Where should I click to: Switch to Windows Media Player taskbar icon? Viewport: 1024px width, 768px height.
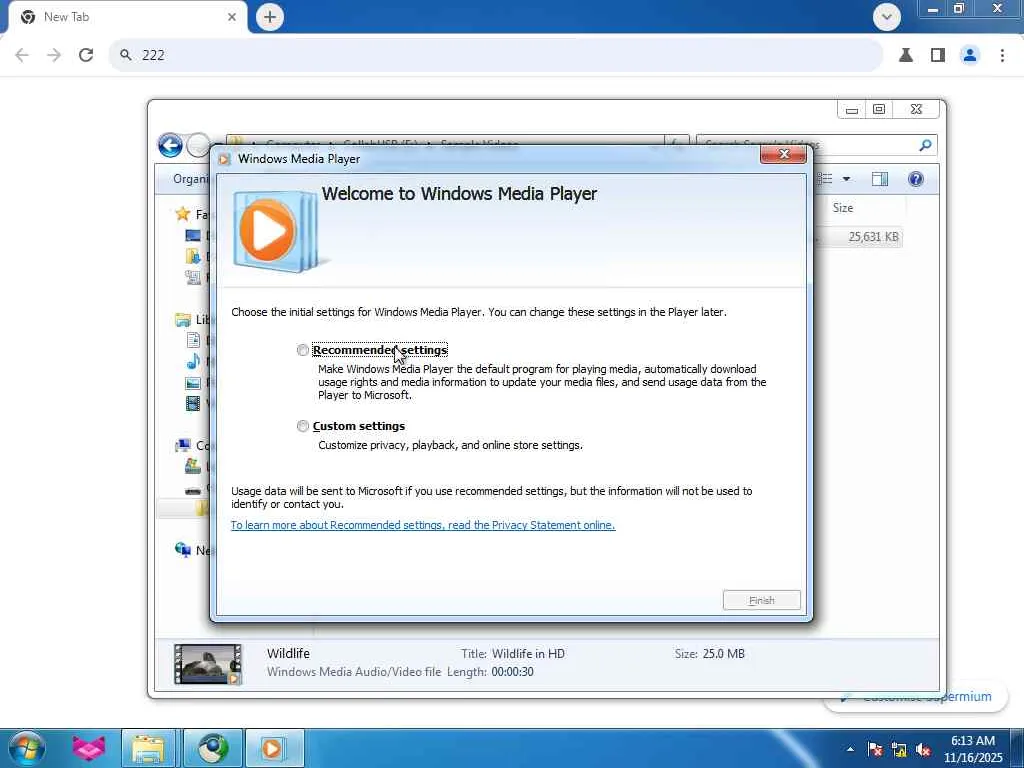click(274, 748)
